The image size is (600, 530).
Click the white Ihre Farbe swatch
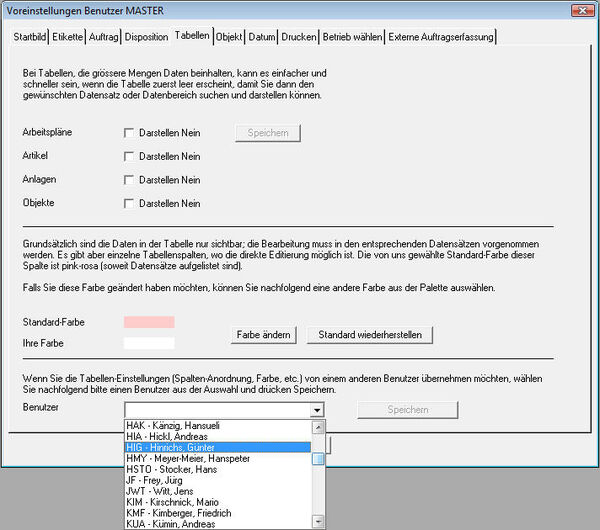click(149, 343)
